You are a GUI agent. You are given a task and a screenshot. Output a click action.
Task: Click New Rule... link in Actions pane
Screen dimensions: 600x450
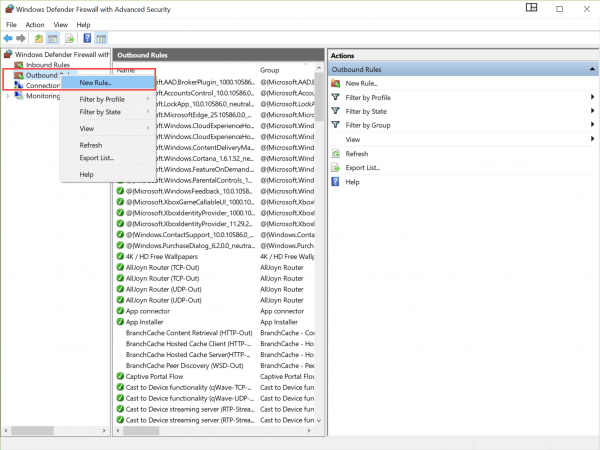[x=361, y=83]
